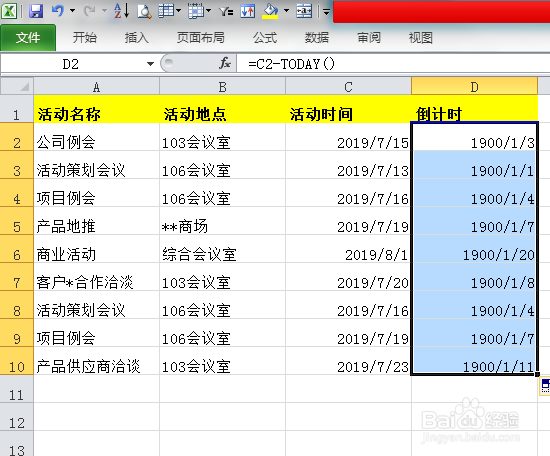Switch to the 开始 tab

[85, 38]
